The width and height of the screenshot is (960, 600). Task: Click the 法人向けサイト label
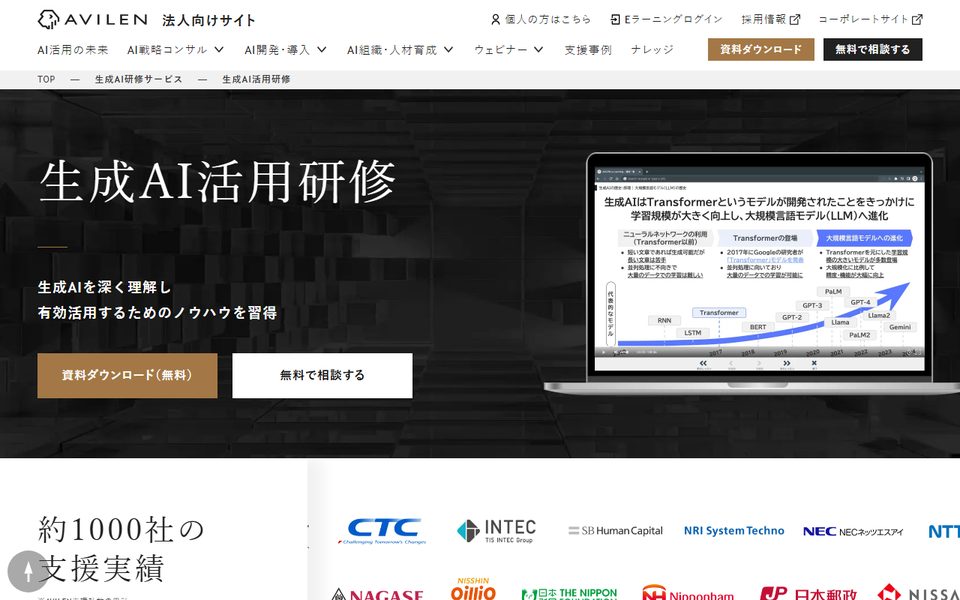[x=209, y=20]
